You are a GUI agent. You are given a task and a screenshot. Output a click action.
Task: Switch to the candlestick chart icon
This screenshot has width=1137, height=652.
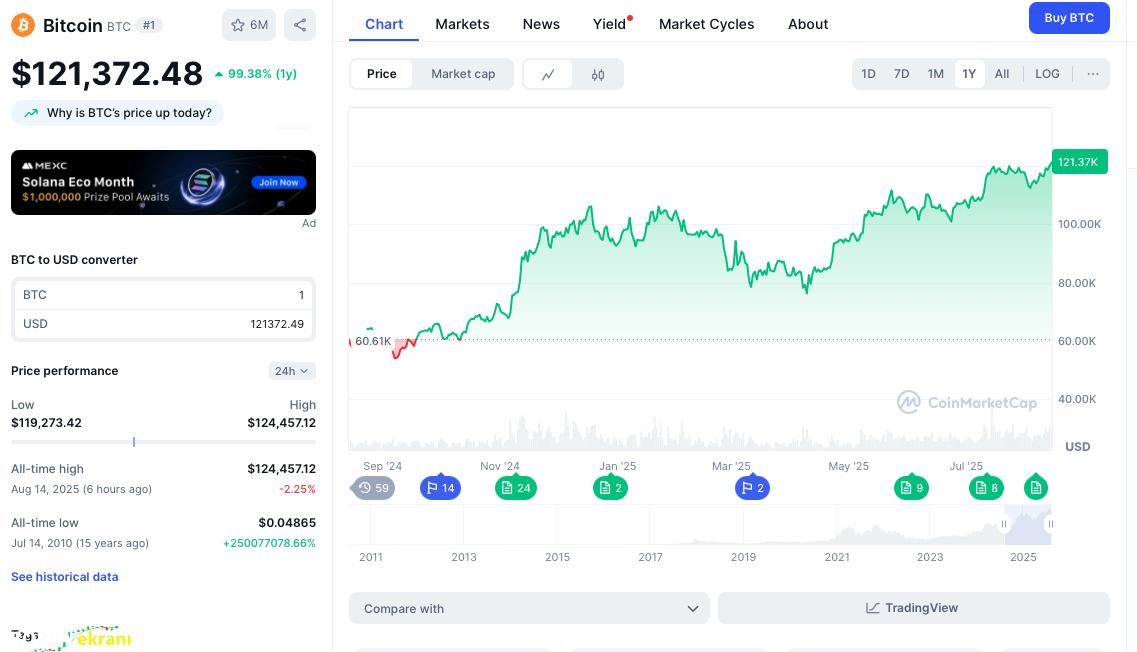(x=598, y=74)
